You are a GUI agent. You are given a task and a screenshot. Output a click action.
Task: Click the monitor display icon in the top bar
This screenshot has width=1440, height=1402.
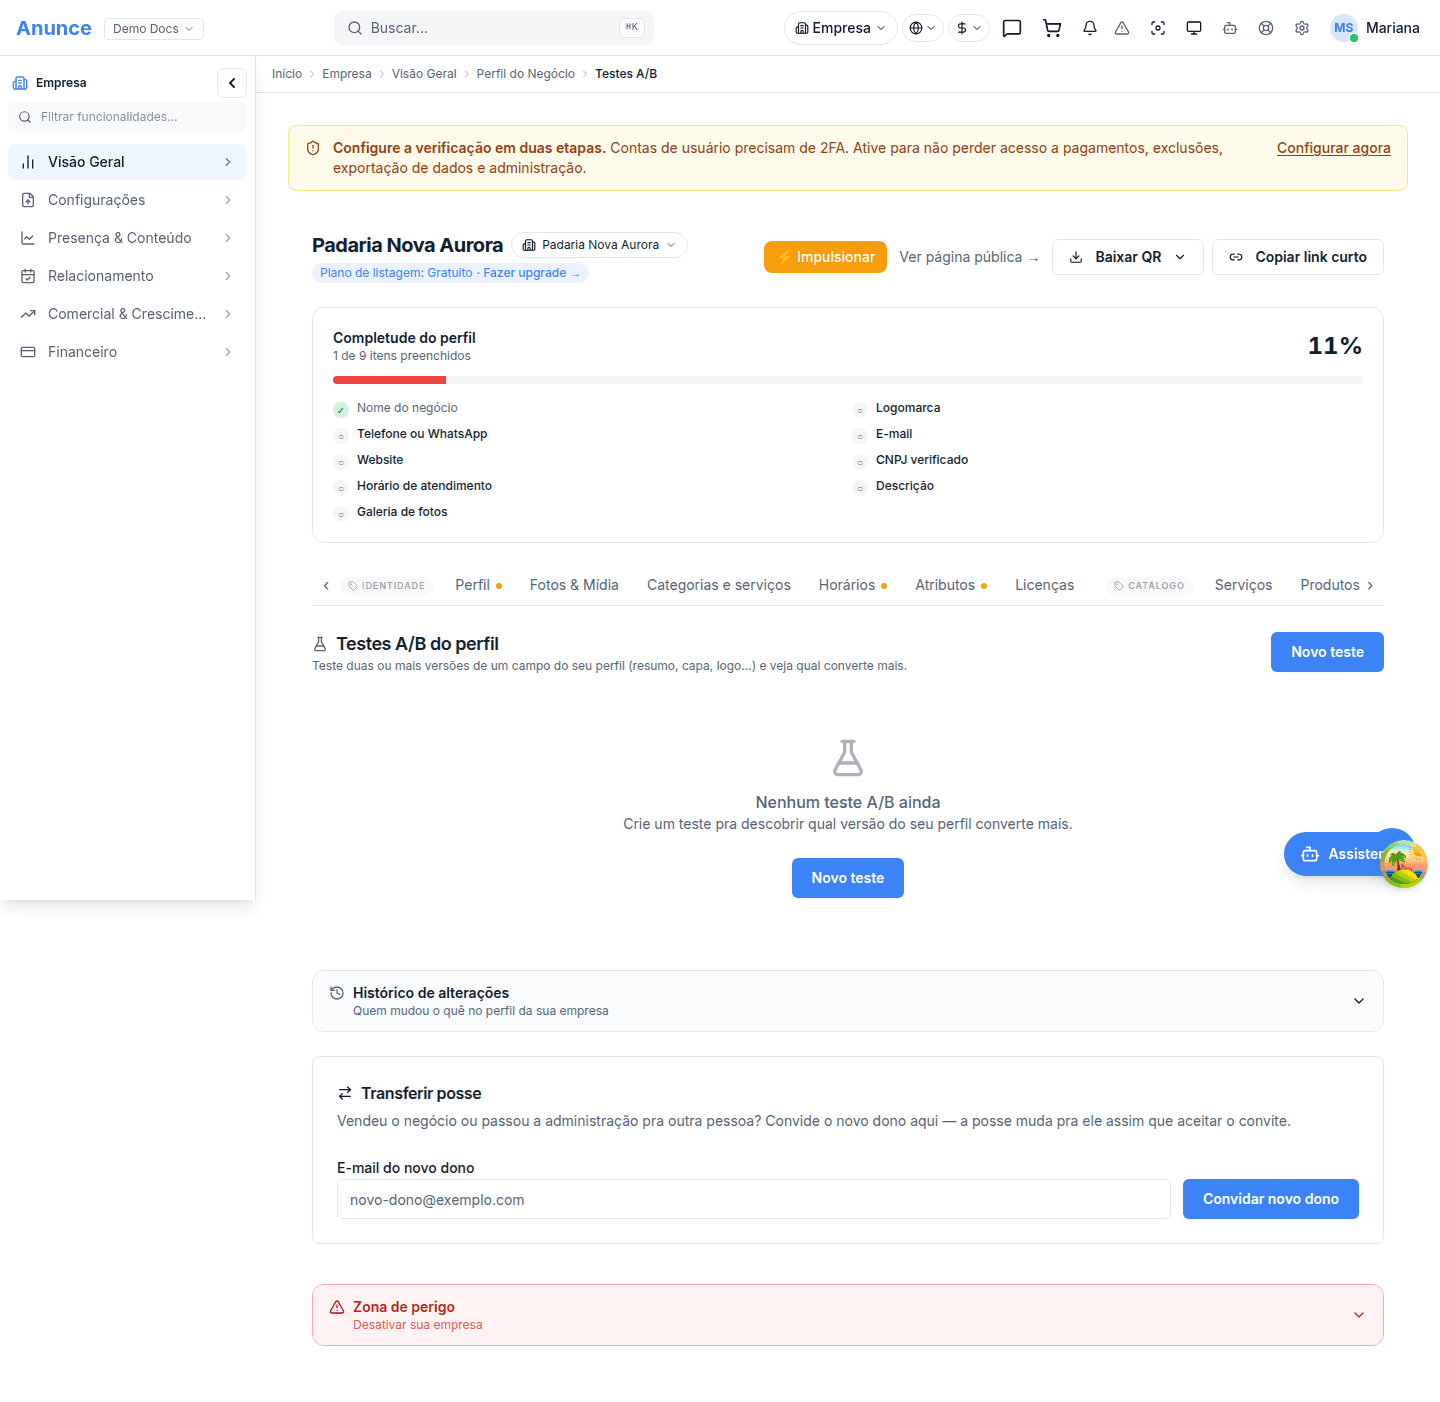click(x=1194, y=28)
